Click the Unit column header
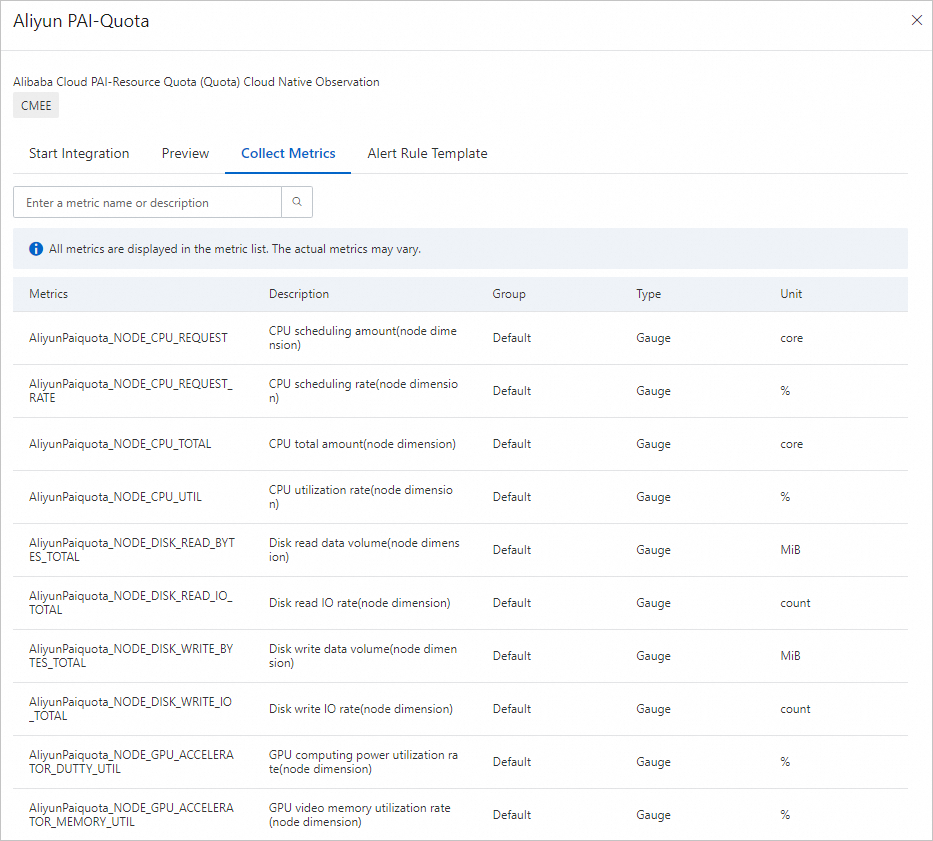This screenshot has width=933, height=841. coord(791,294)
